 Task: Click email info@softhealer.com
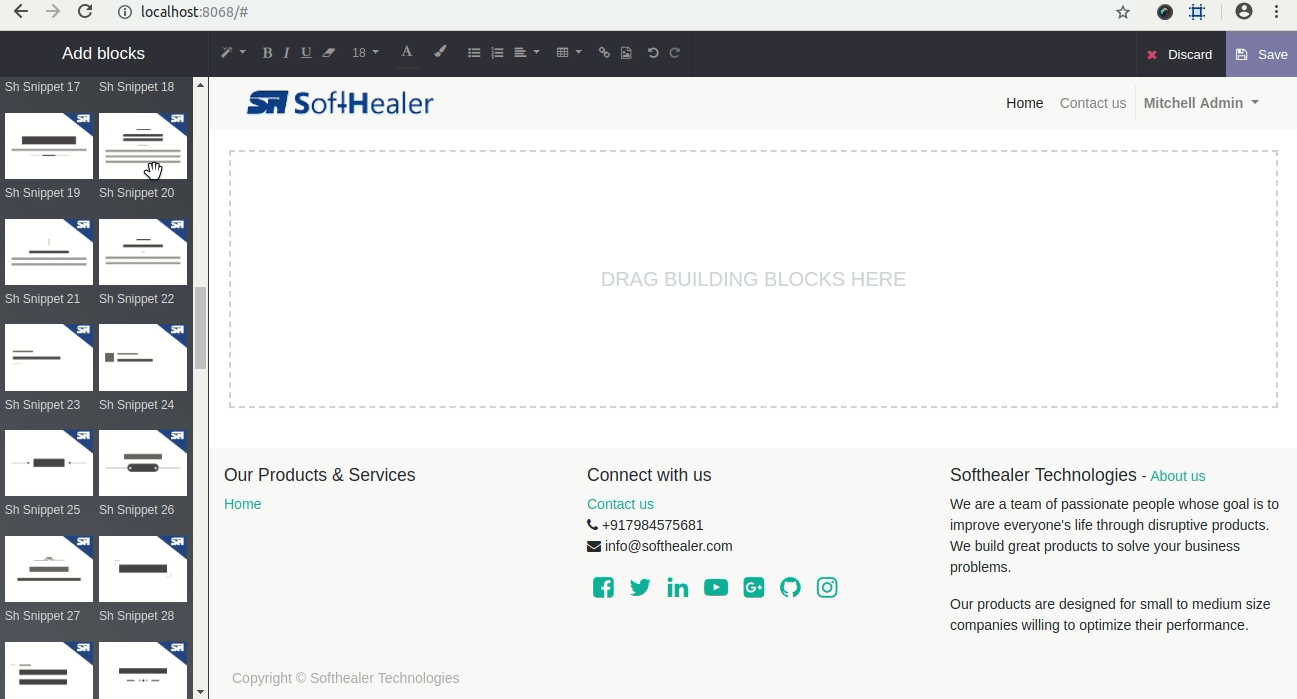coord(668,546)
